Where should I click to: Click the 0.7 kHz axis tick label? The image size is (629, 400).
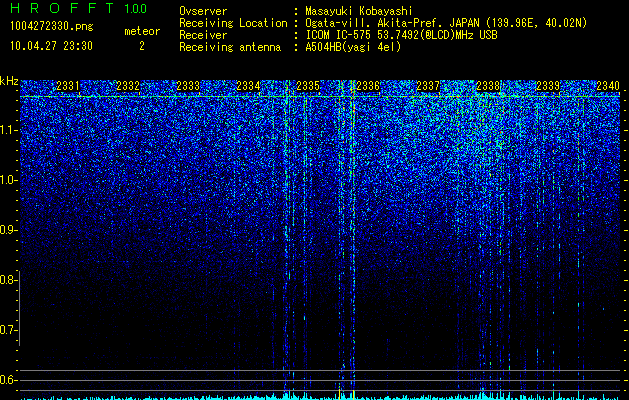8,330
